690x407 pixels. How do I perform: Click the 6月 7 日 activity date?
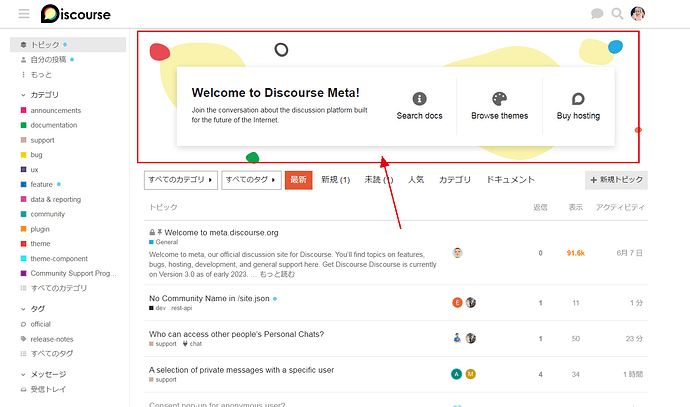click(x=629, y=253)
